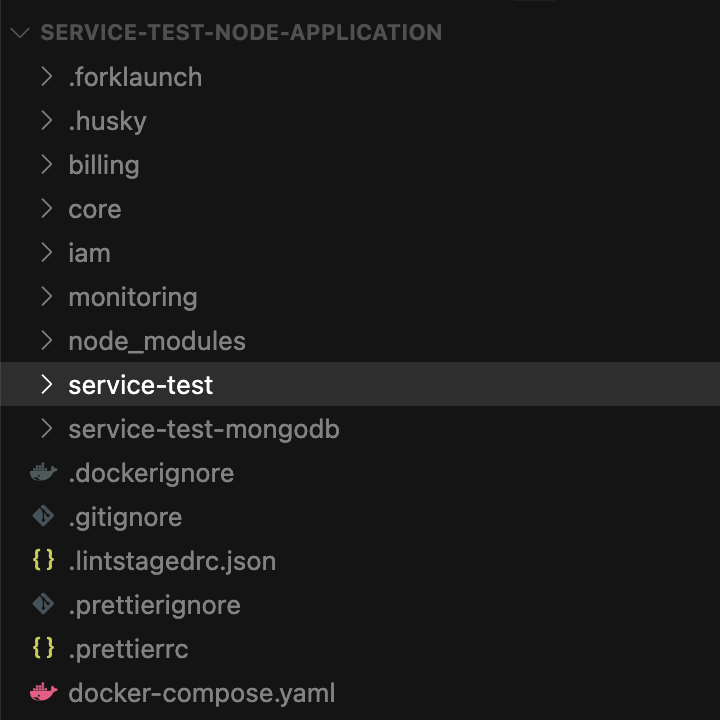Viewport: 720px width, 720px height.
Task: Expand the node_modules folder chevron
Action: pyautogui.click(x=46, y=341)
